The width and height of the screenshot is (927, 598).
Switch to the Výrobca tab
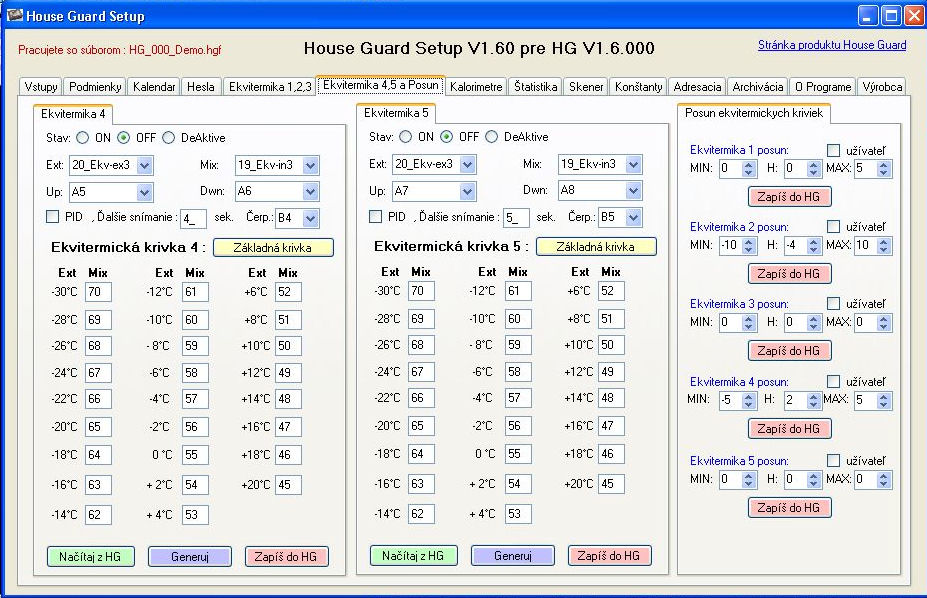(882, 87)
